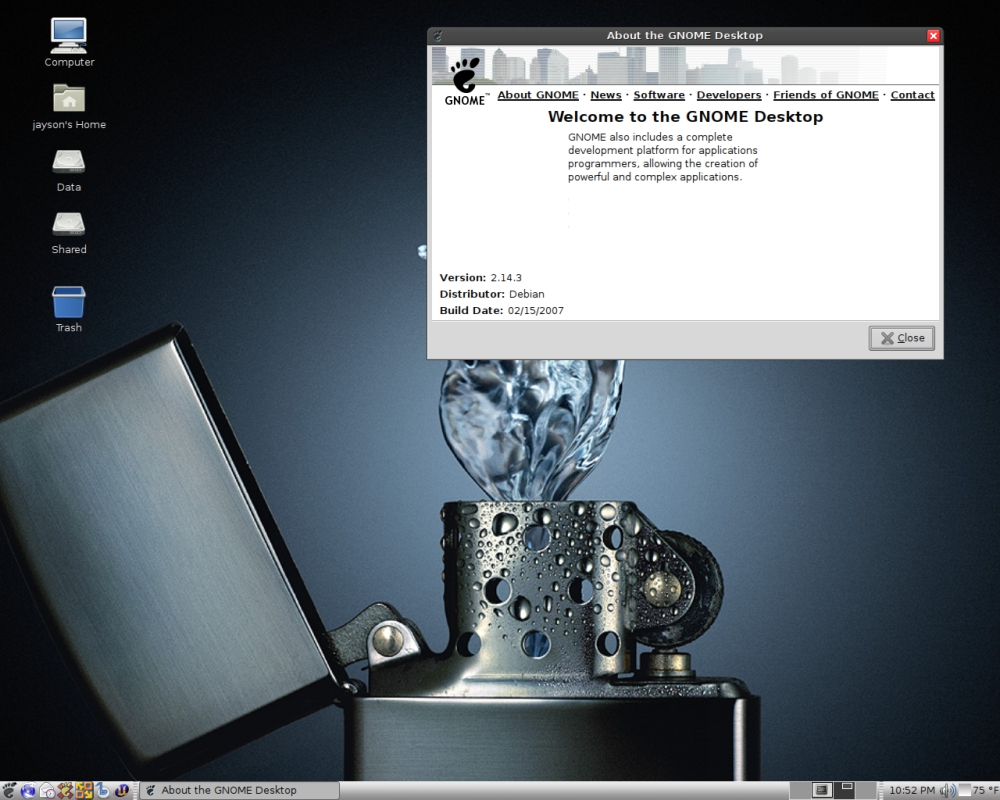Launch the globe web browser panel icon
The width and height of the screenshot is (1000, 800).
coord(28,791)
